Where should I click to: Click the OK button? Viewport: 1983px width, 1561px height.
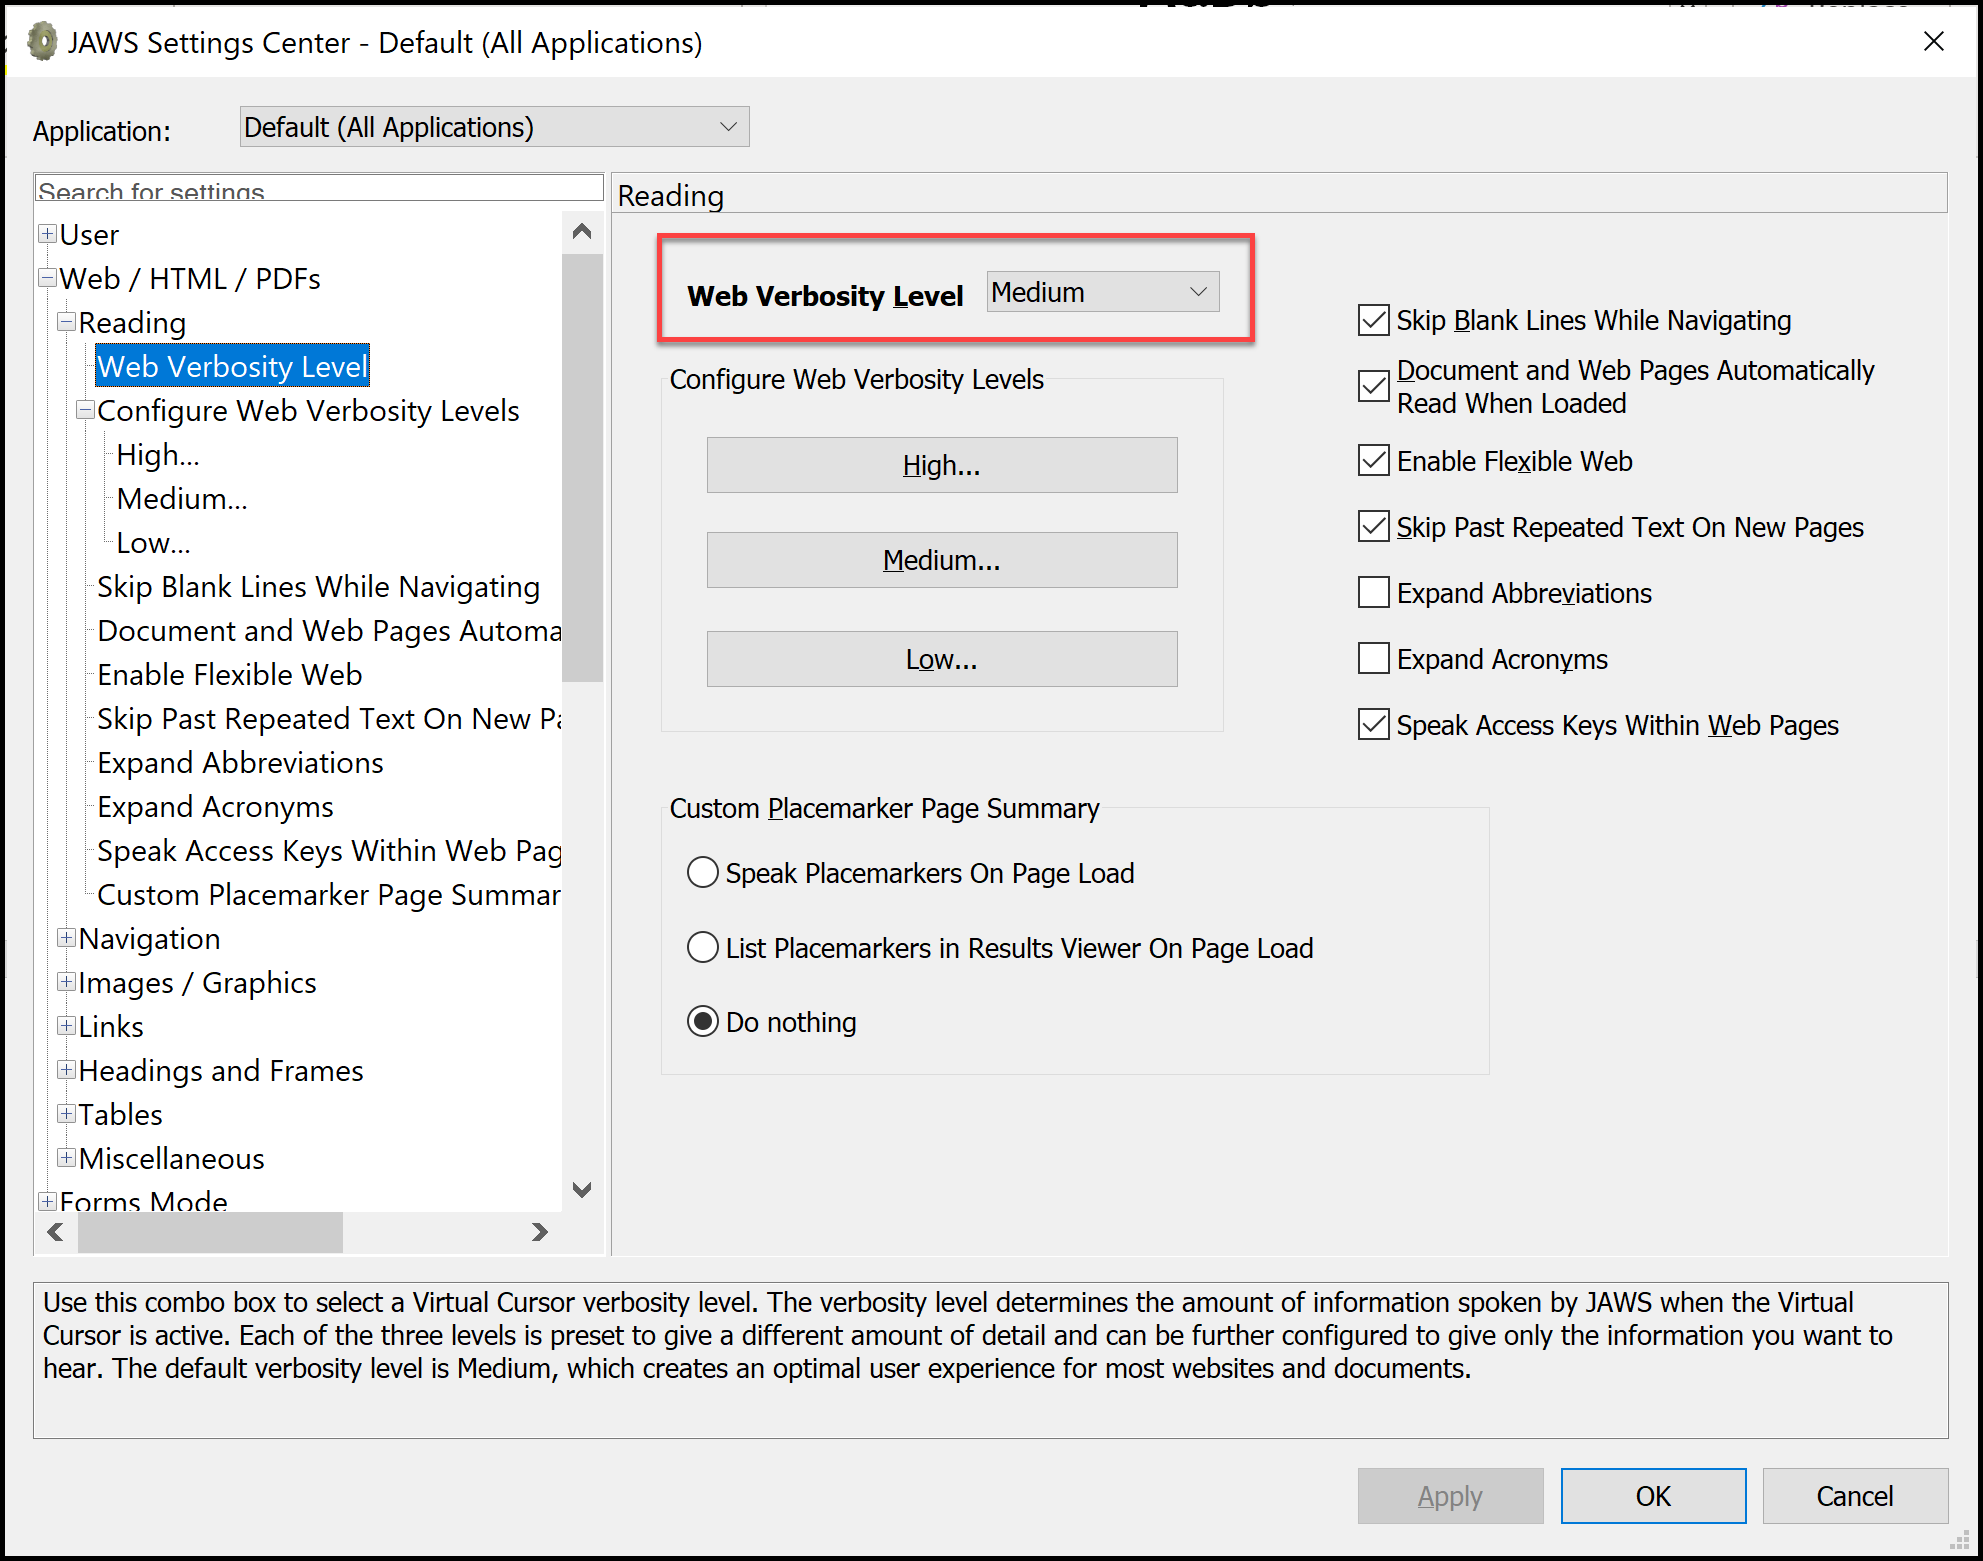click(1654, 1496)
